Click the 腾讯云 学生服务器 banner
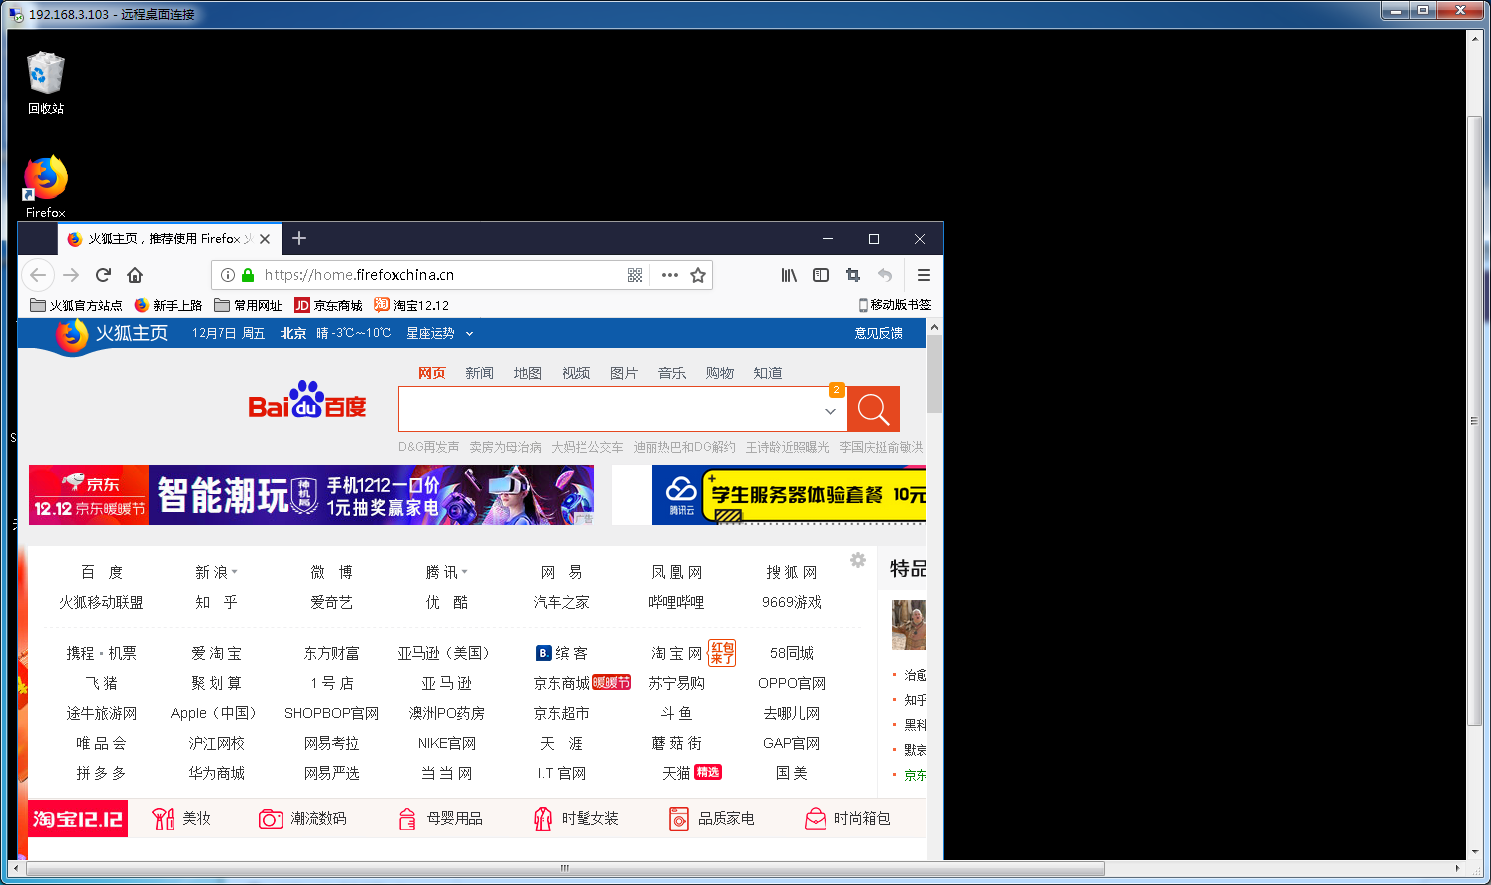This screenshot has width=1491, height=885. coord(789,495)
